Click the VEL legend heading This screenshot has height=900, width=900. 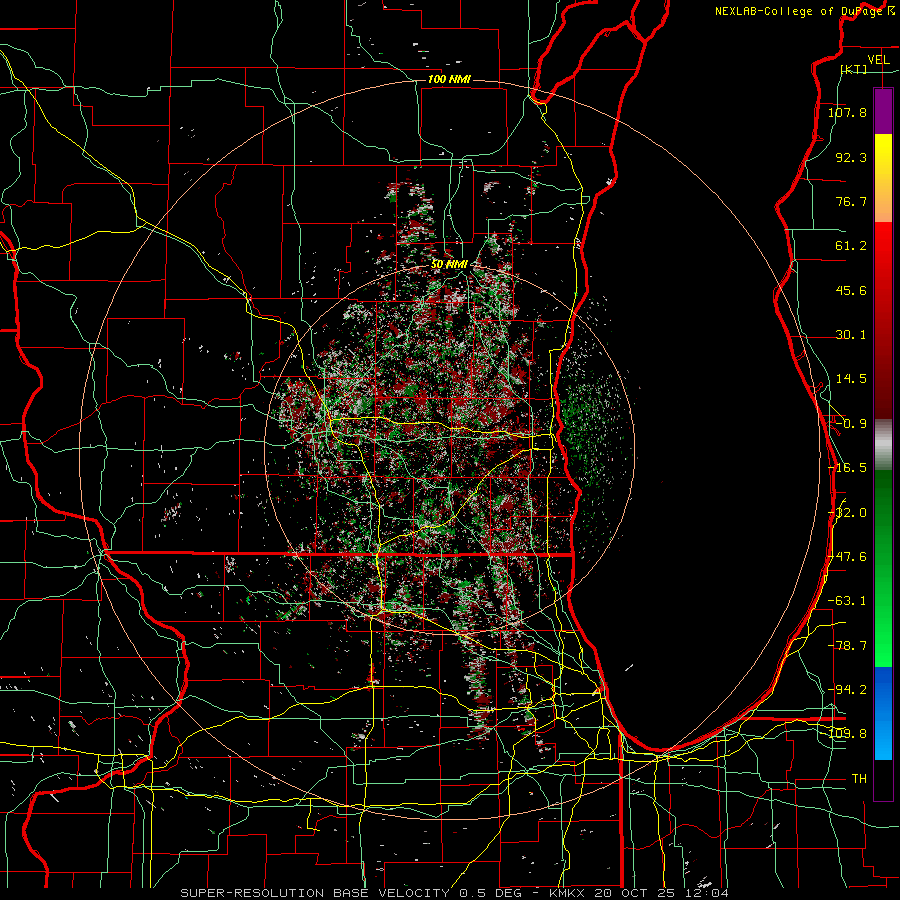[878, 60]
